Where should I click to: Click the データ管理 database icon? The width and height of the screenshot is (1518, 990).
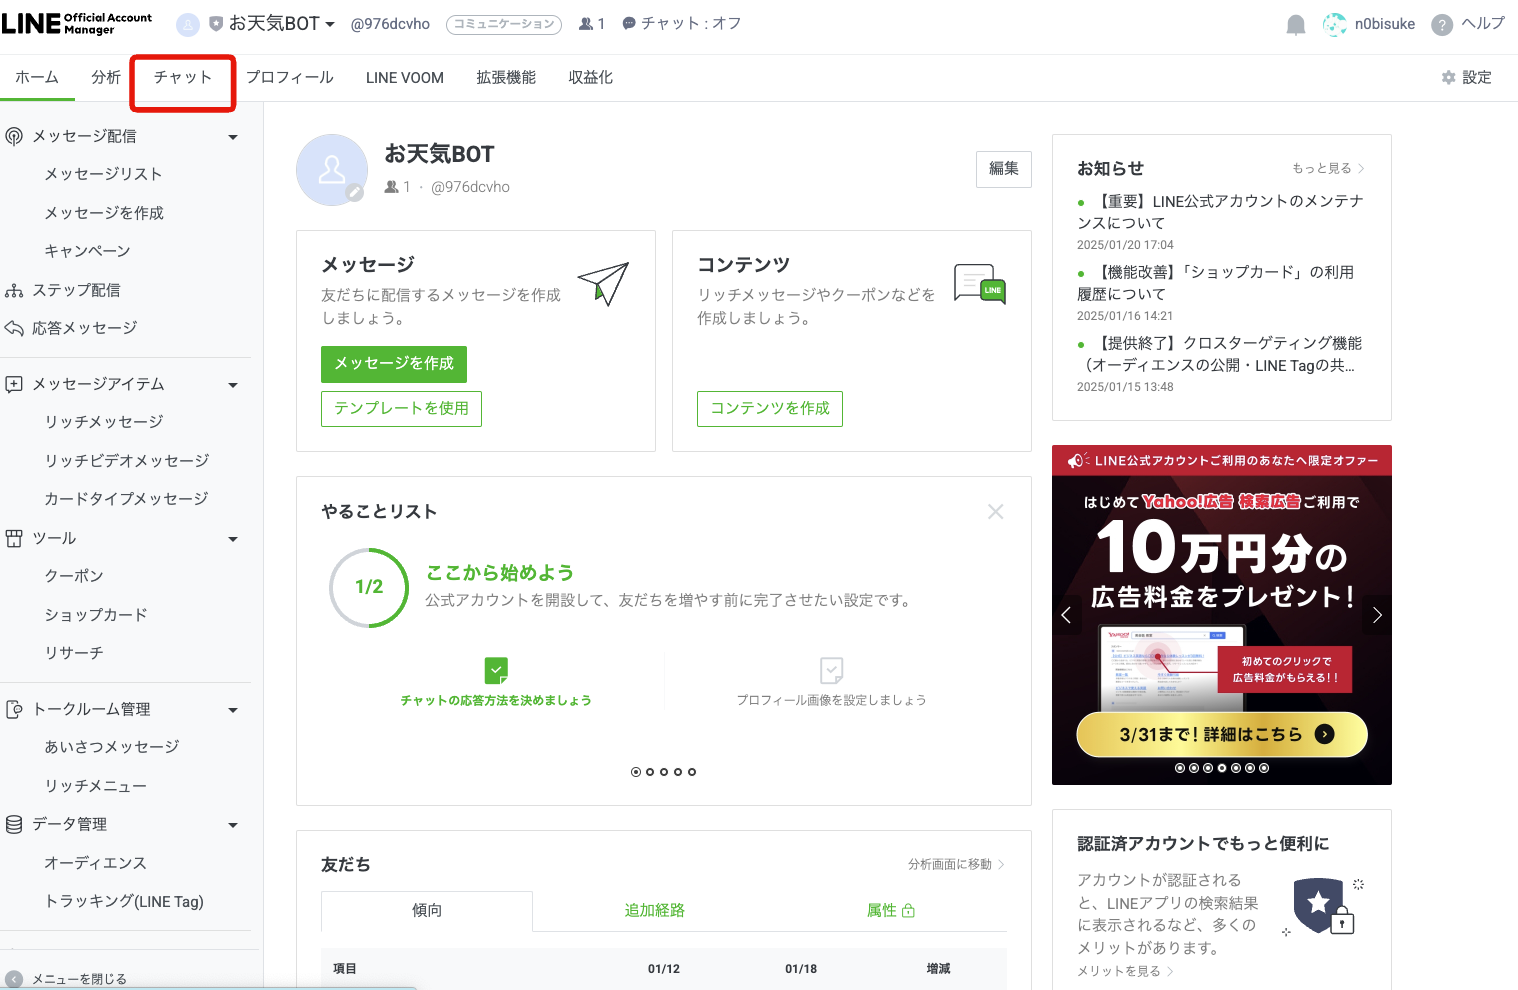click(14, 825)
